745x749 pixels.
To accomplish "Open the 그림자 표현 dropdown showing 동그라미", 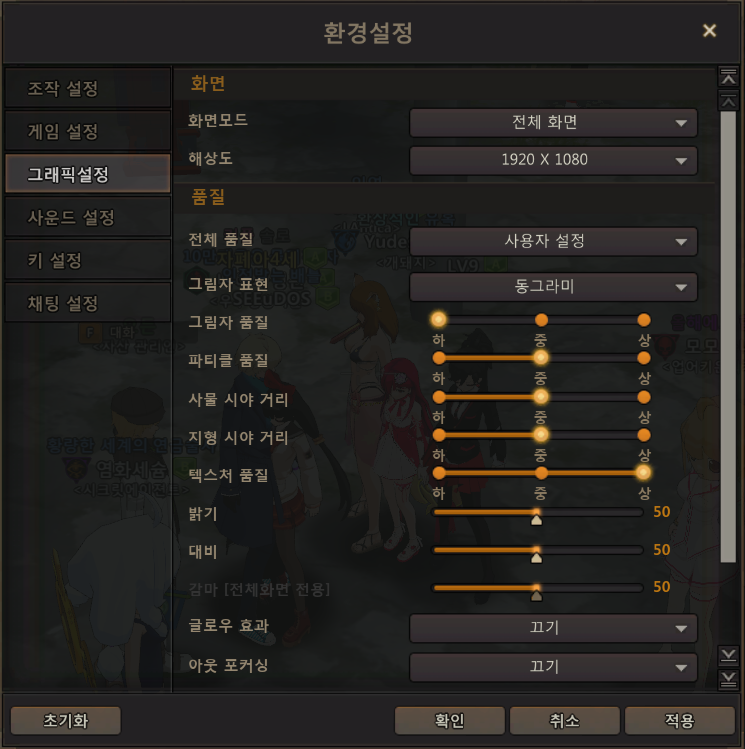I will pos(553,287).
